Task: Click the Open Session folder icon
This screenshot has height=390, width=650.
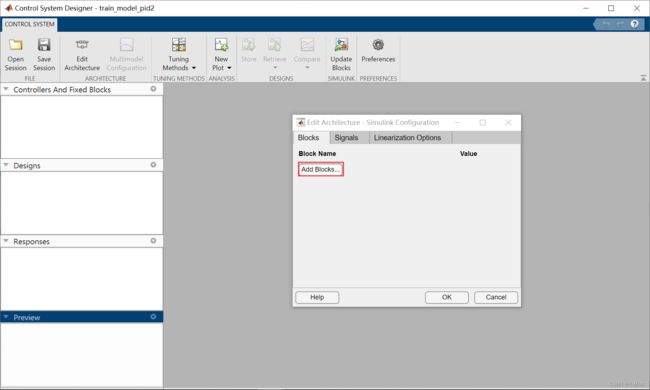Action: [x=16, y=45]
